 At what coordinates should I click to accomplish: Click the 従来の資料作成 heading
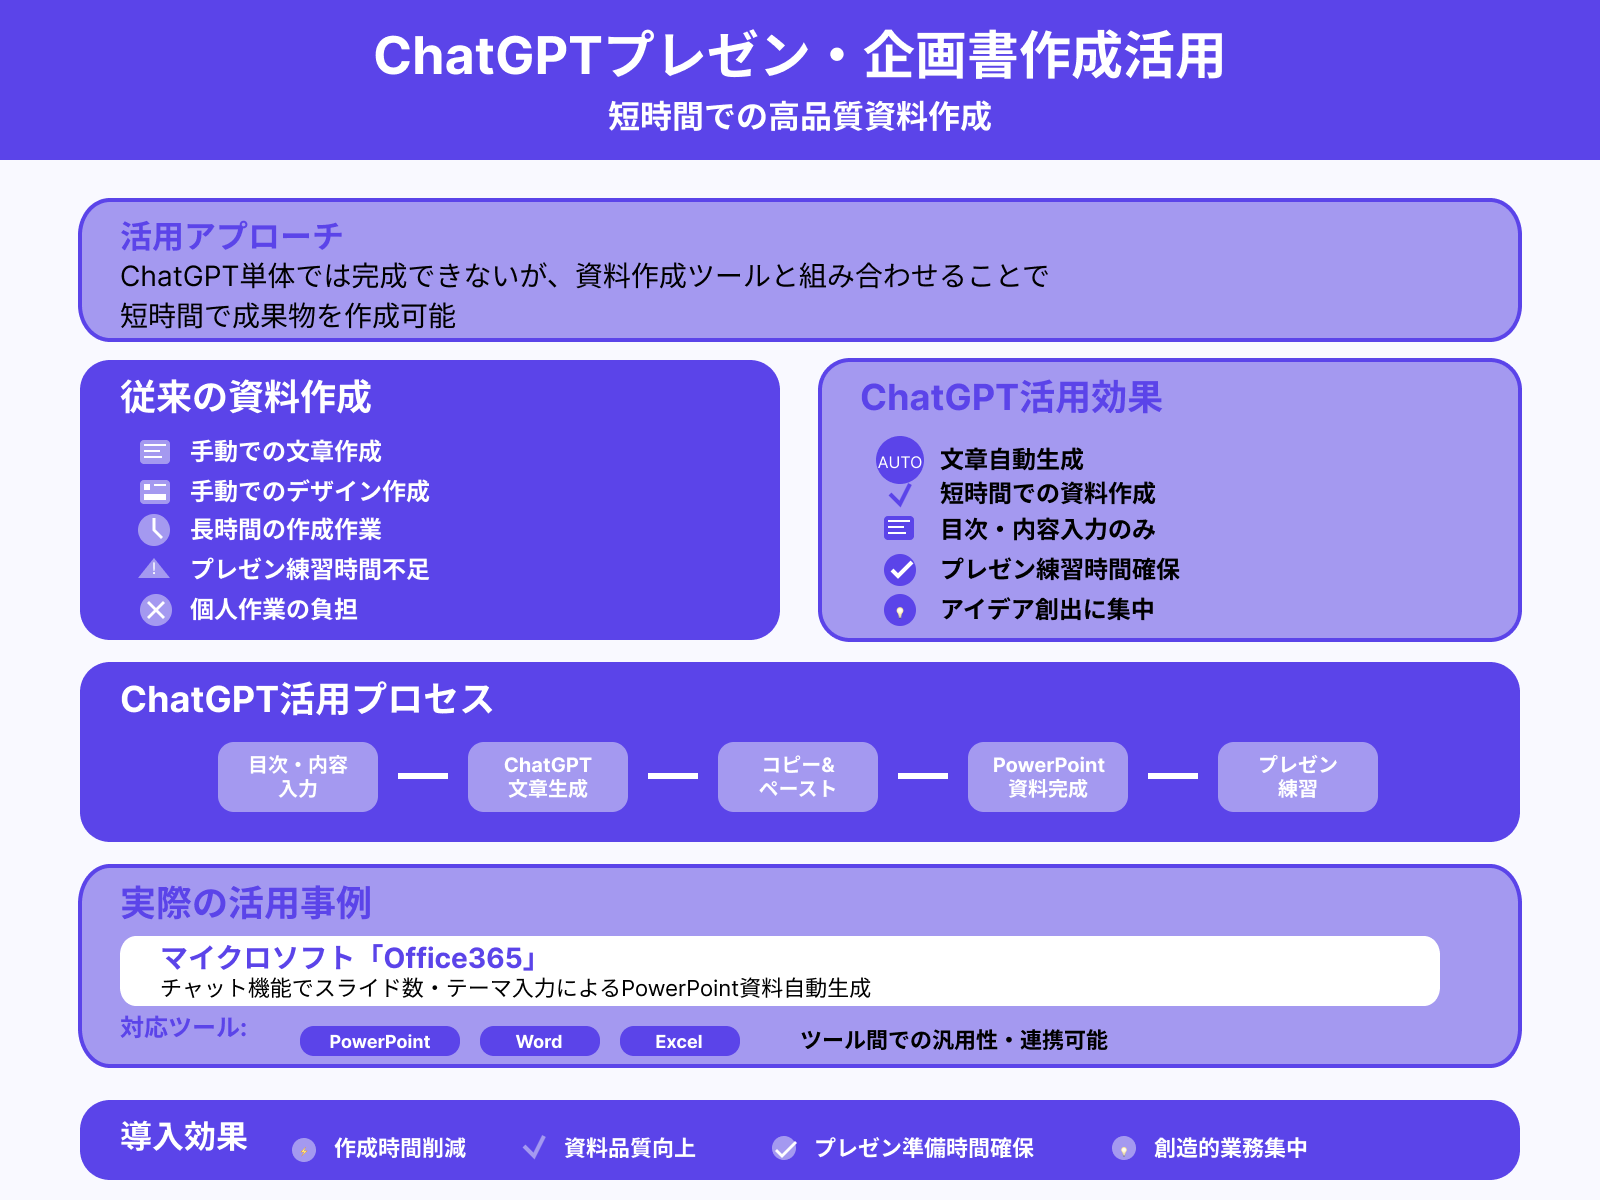246,397
